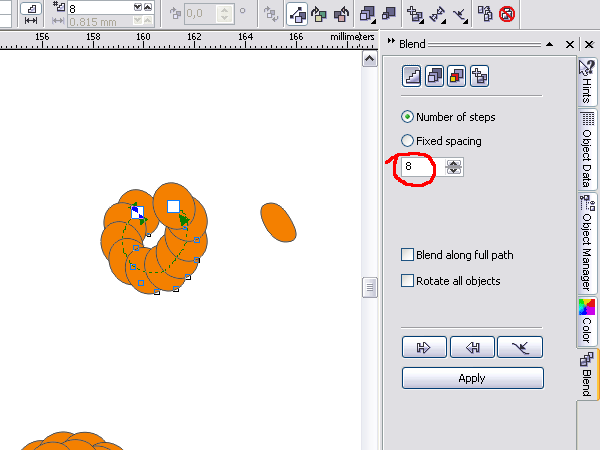
Task: Switch to Blend Acceleration page in the docker
Action: (x=434, y=76)
